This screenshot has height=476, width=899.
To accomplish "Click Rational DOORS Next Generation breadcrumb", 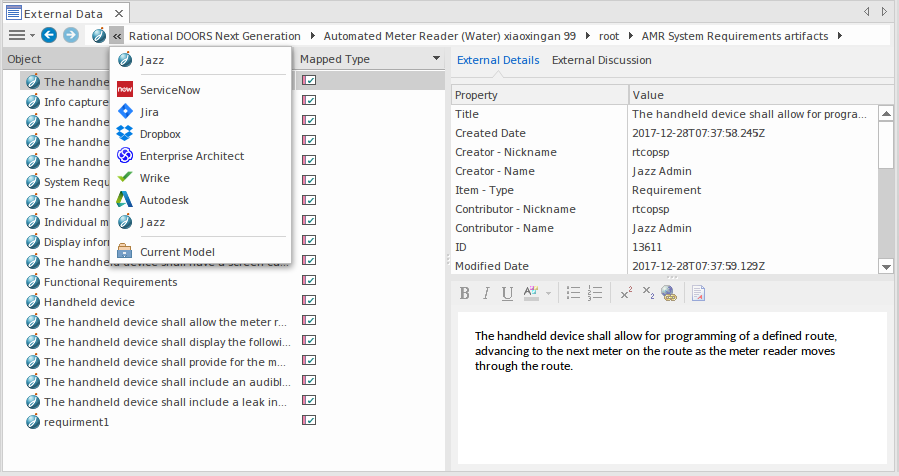I will click(214, 36).
